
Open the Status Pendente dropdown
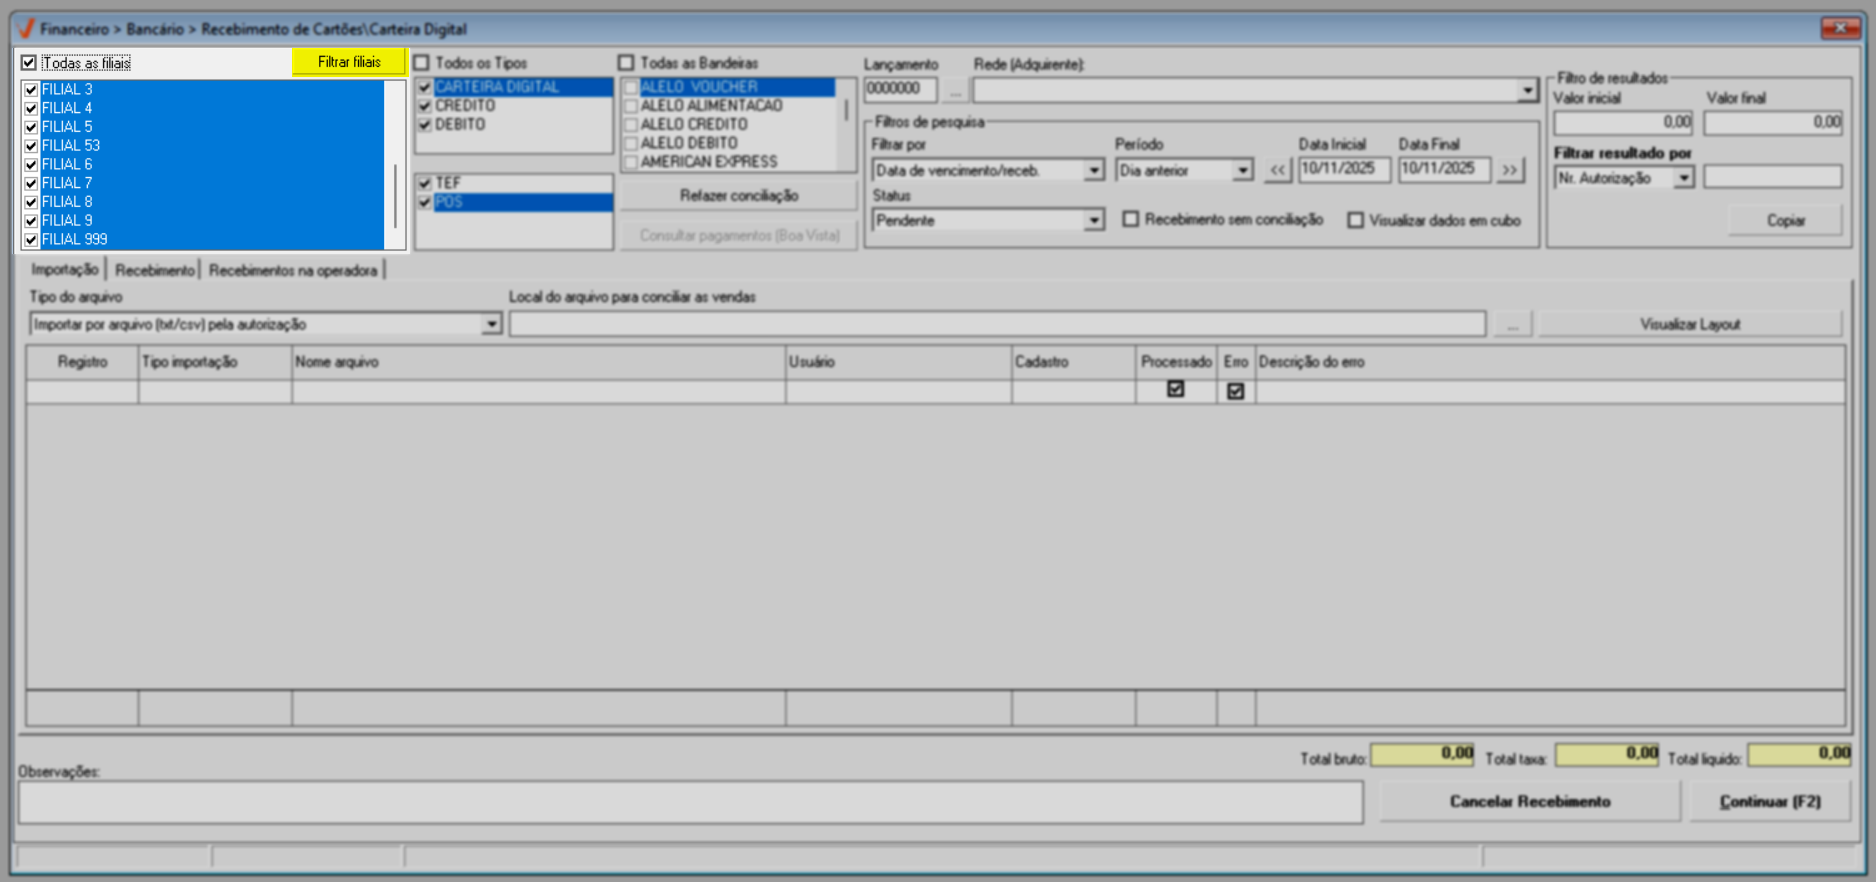click(x=1093, y=221)
